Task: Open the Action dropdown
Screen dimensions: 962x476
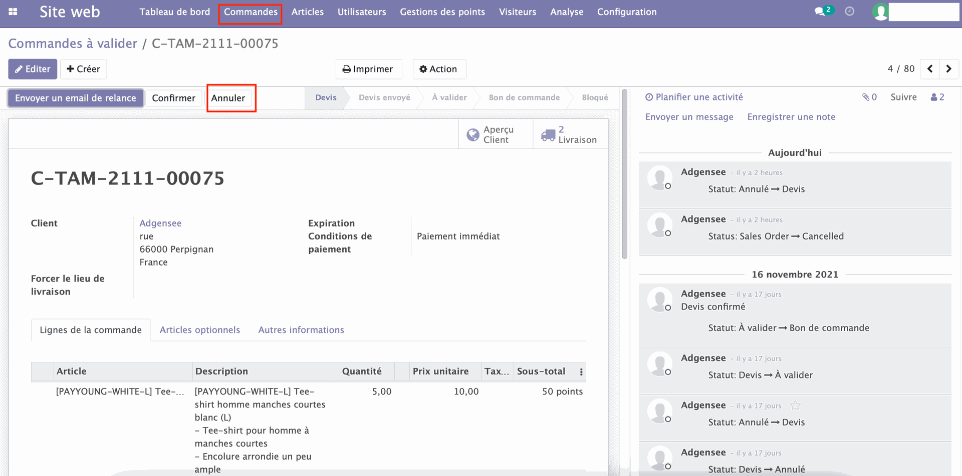Action: (438, 69)
